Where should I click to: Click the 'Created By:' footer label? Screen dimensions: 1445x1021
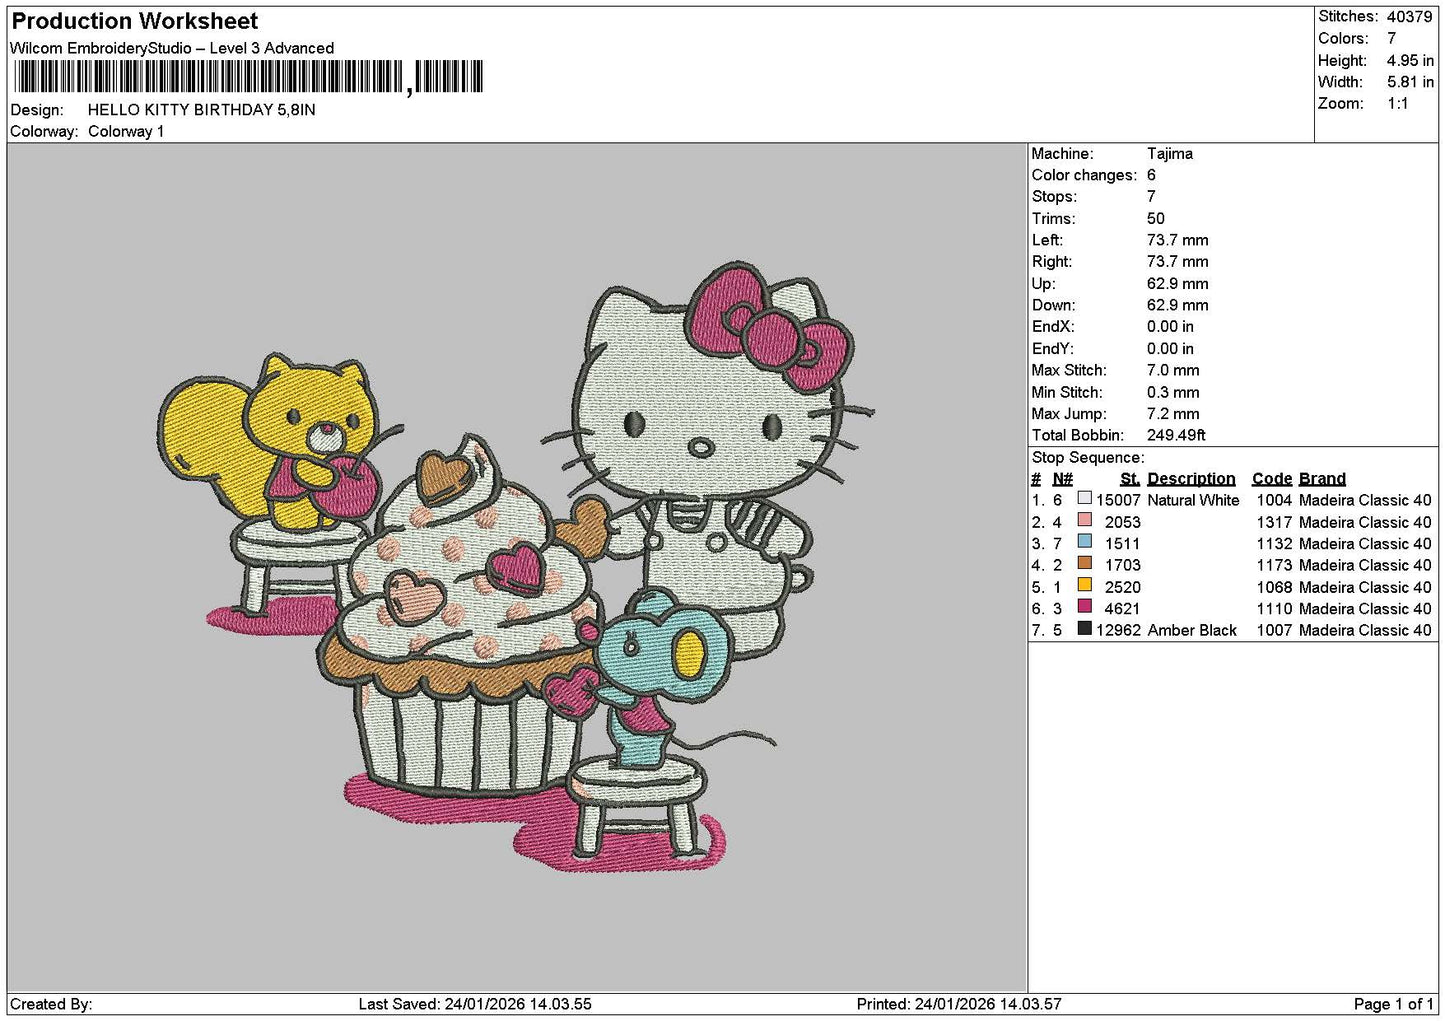pos(51,1004)
